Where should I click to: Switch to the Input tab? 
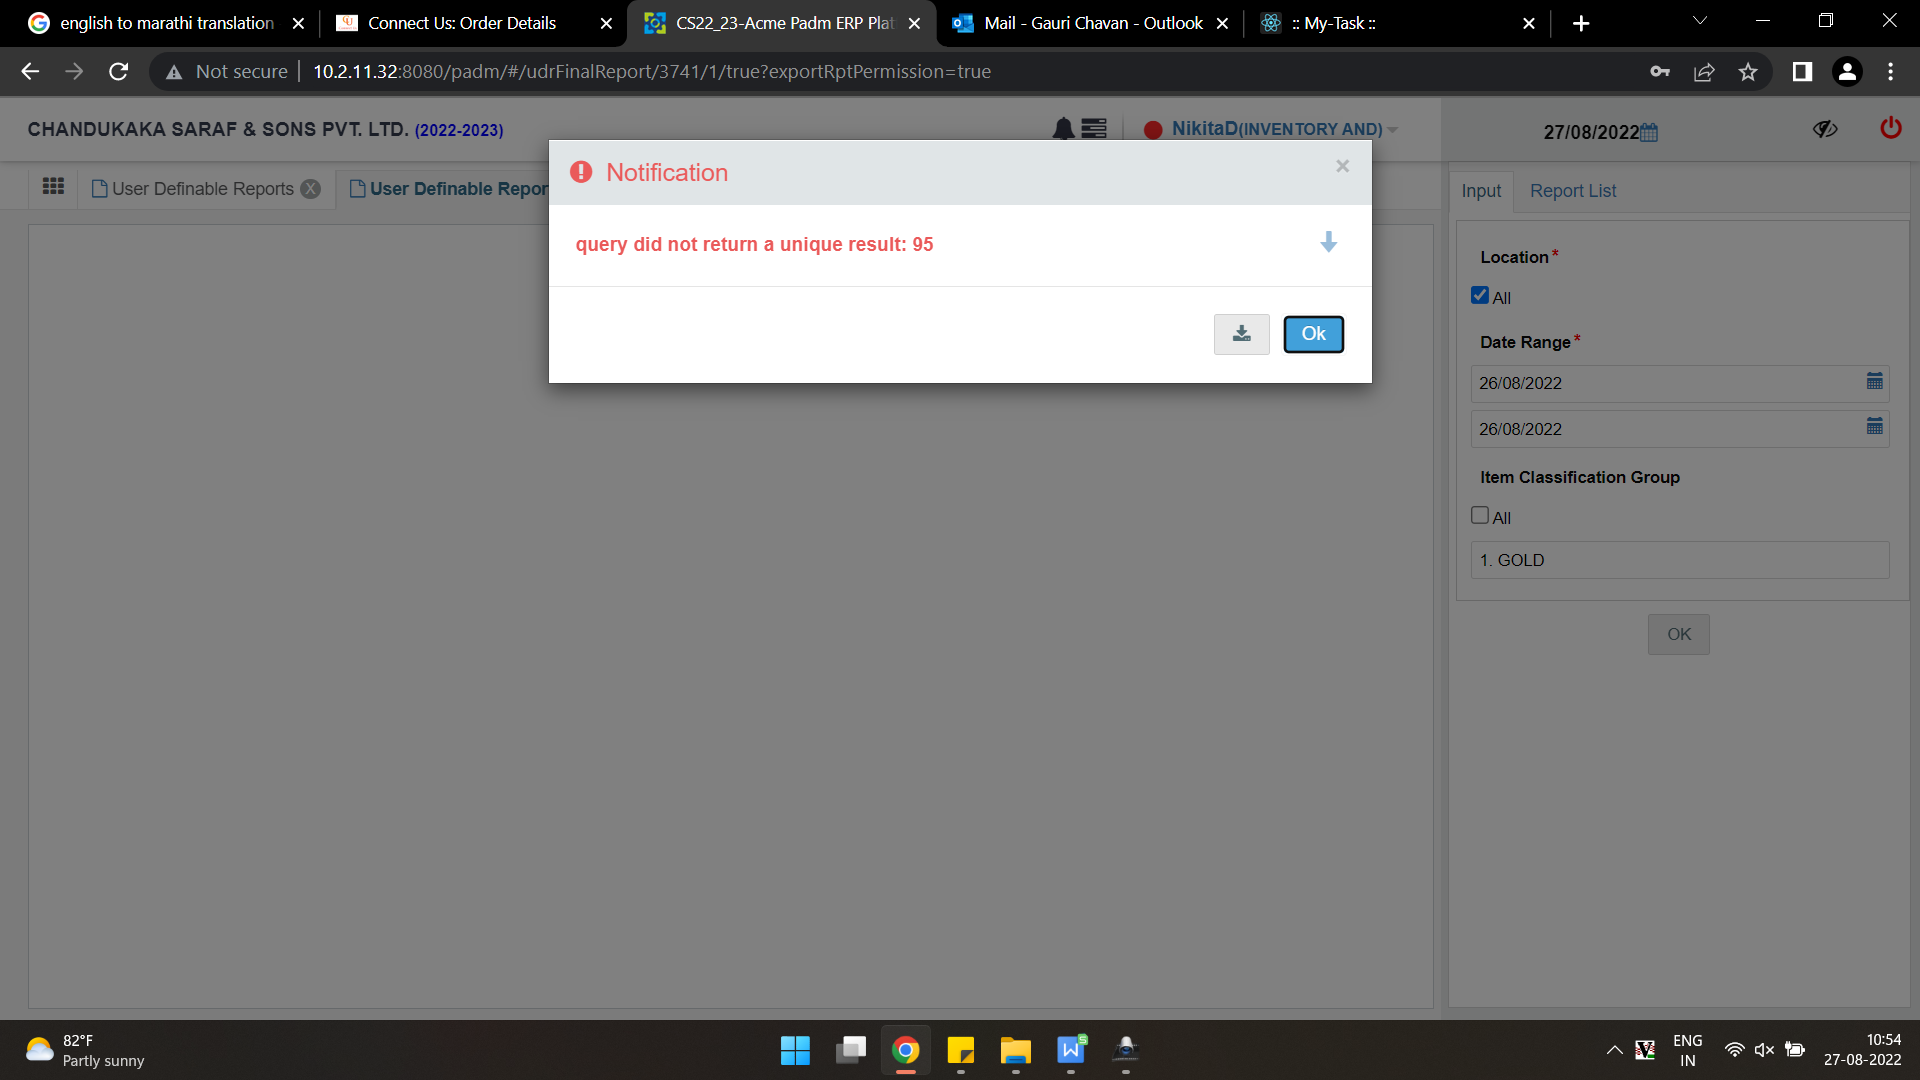1481,191
